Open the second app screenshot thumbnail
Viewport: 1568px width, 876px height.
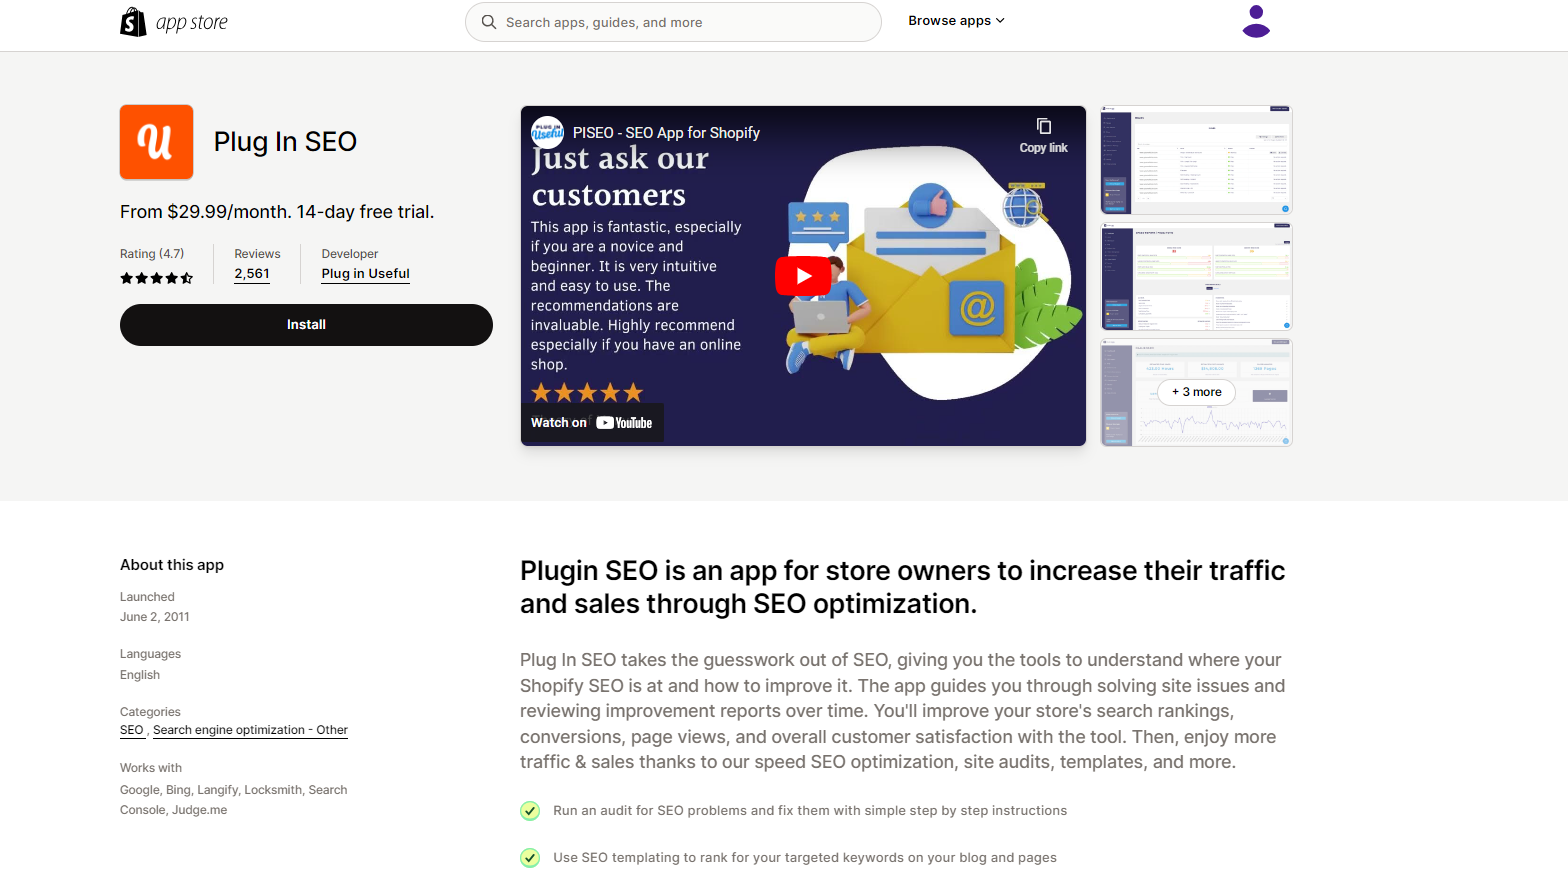1196,277
